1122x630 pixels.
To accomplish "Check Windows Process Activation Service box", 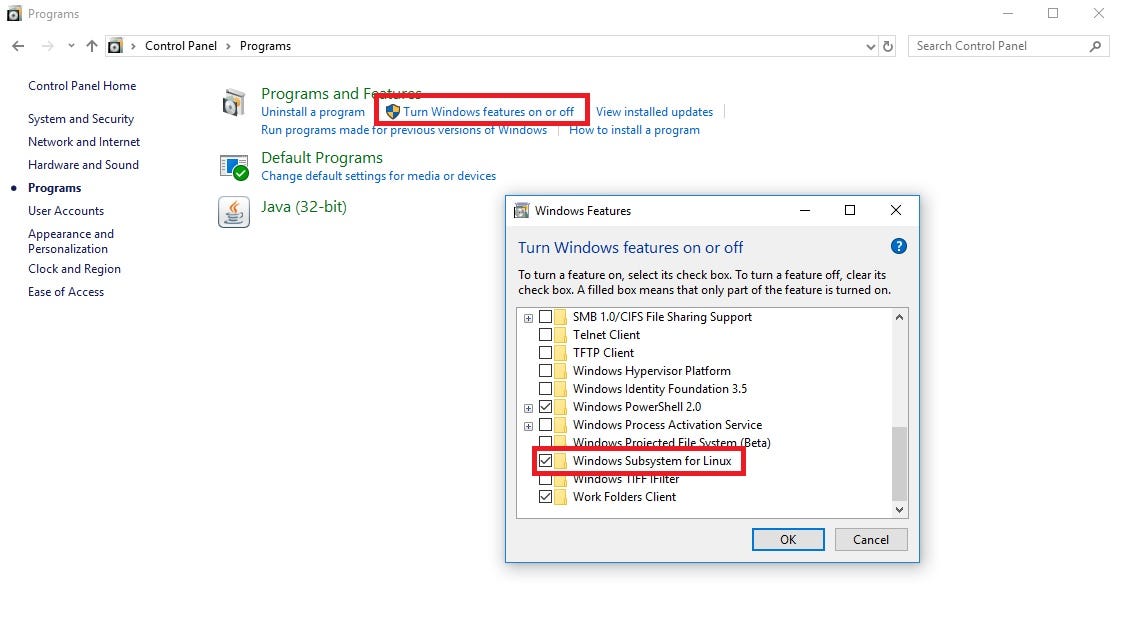I will [x=545, y=425].
